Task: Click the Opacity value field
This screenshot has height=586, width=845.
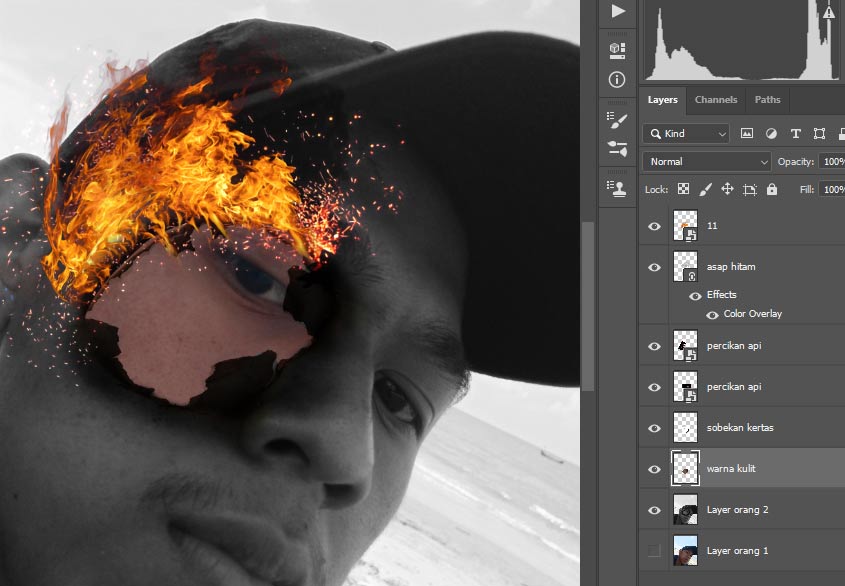Action: [x=832, y=162]
